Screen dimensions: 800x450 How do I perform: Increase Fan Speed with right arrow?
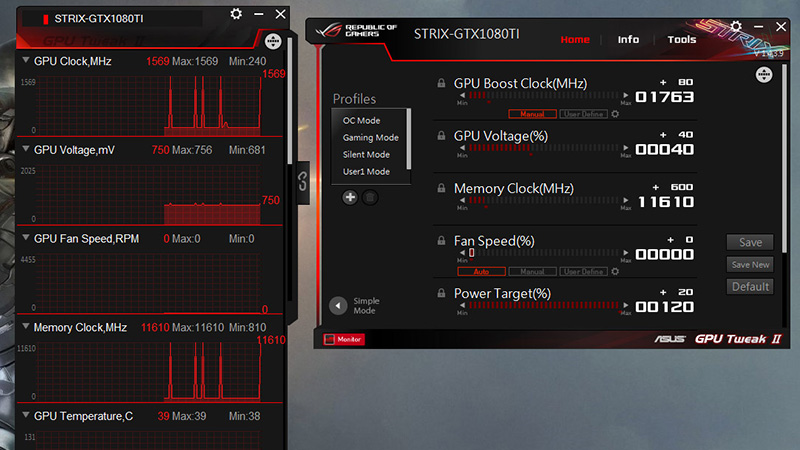click(x=626, y=253)
